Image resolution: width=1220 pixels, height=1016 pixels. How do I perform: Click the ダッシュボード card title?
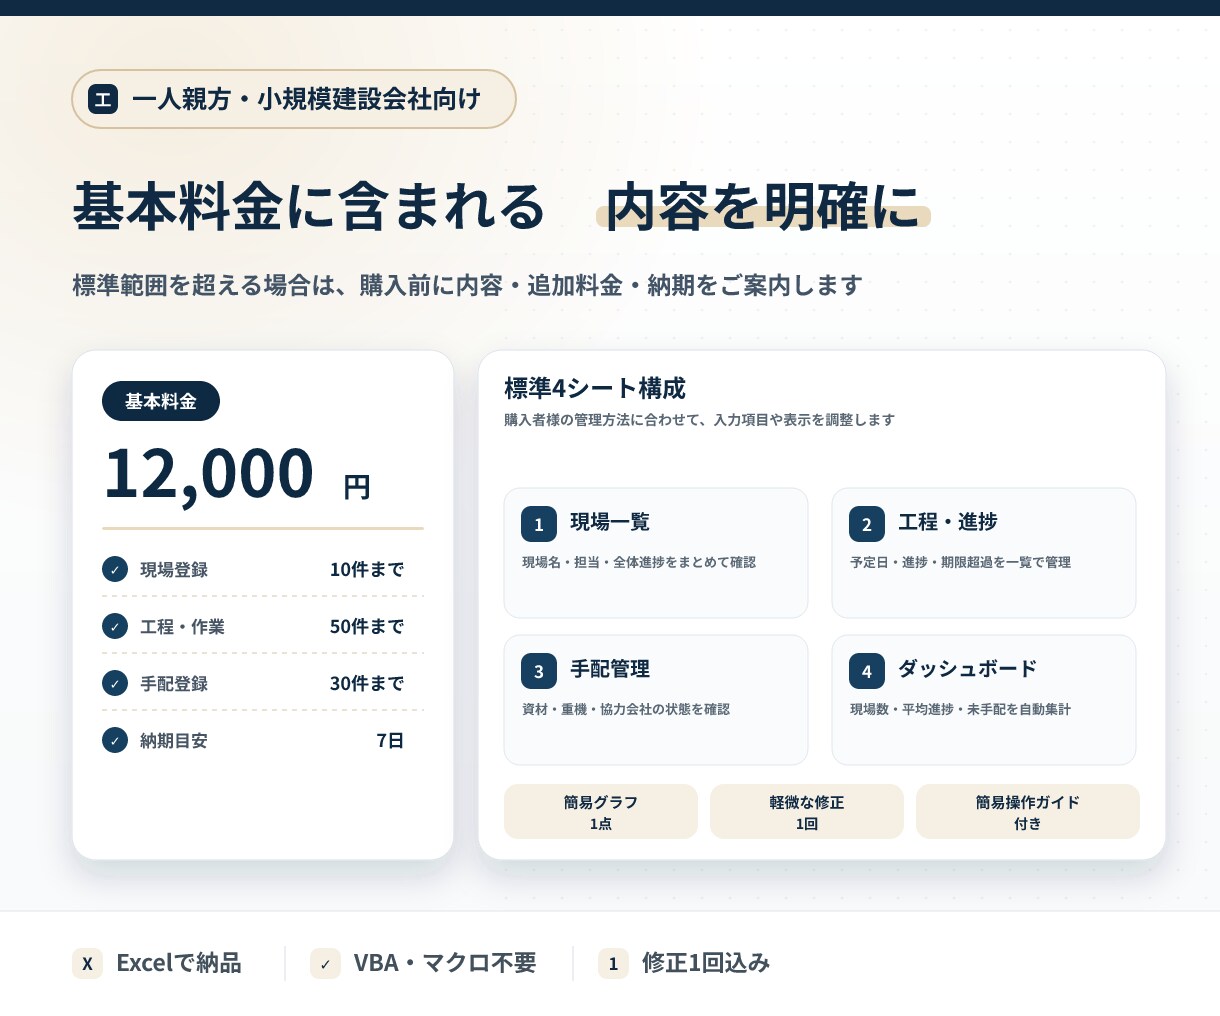(x=967, y=669)
